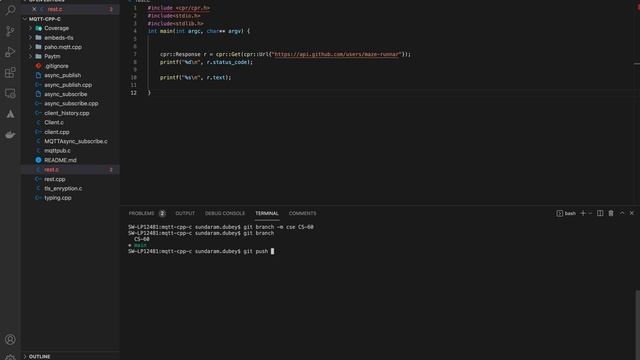Viewport: 640px width, 360px height.
Task: Click the cpr/cpr.h include line
Action: [x=179, y=8]
